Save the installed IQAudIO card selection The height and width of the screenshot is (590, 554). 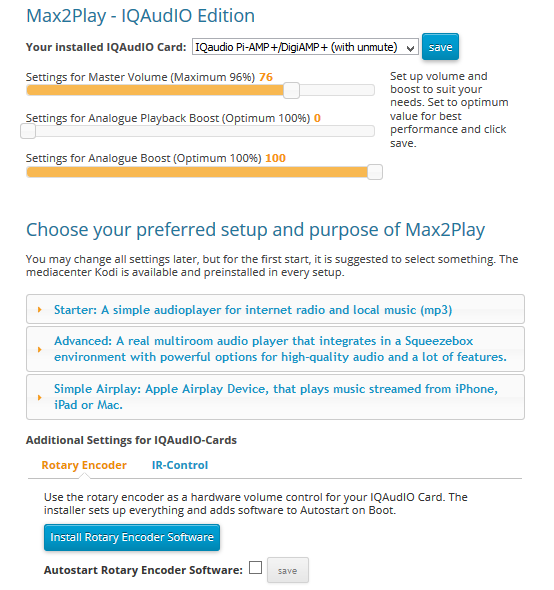click(x=440, y=47)
